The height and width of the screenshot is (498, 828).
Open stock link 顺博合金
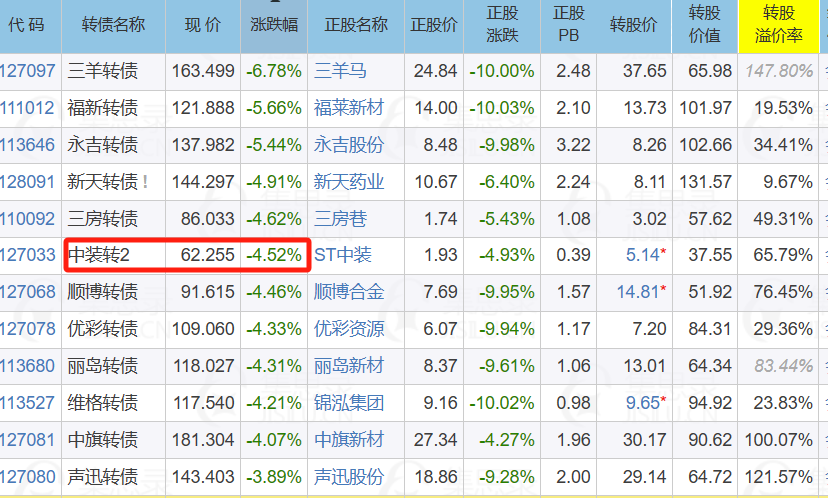click(x=349, y=292)
